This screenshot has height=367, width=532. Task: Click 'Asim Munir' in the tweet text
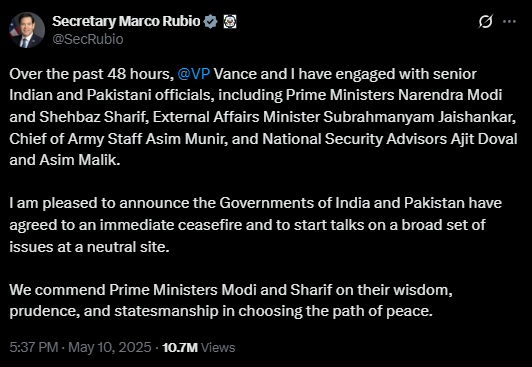coord(186,139)
